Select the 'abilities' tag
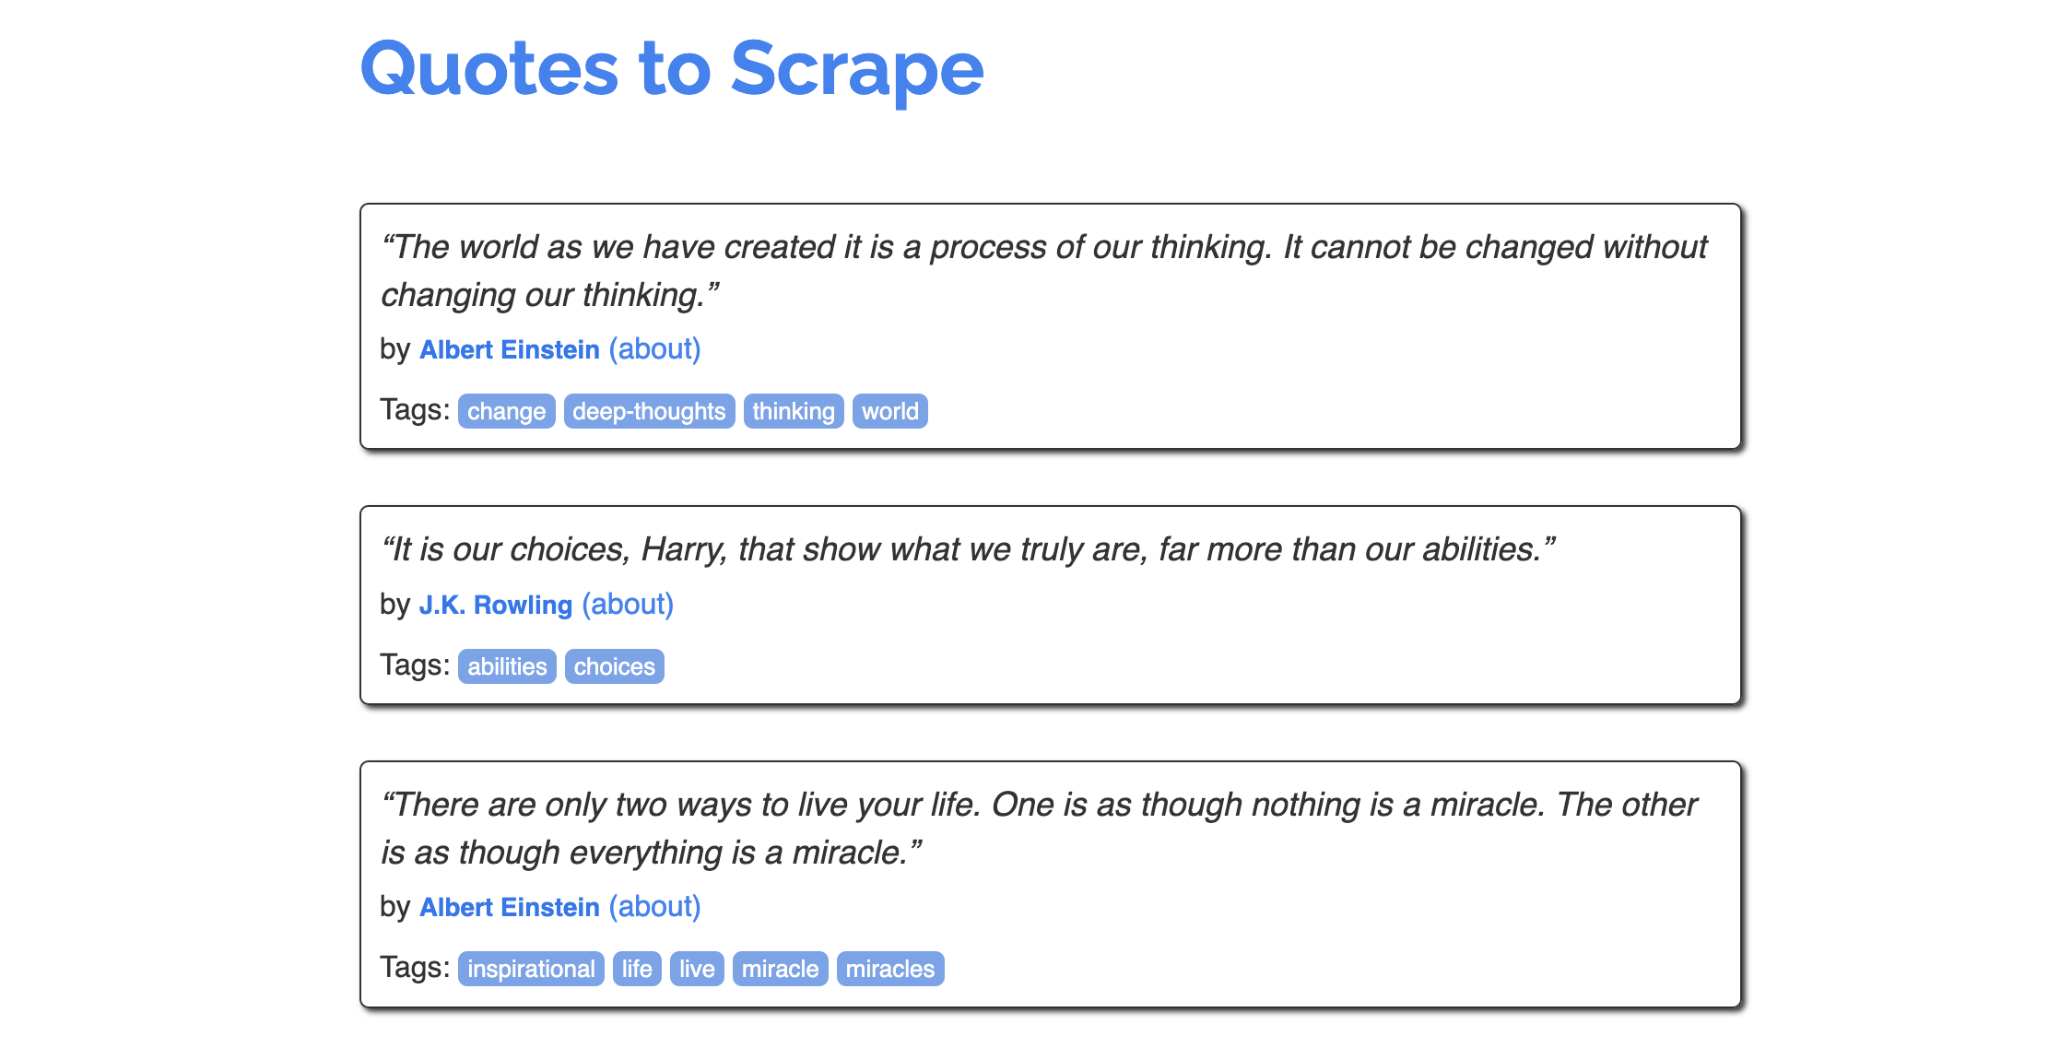 pos(507,666)
